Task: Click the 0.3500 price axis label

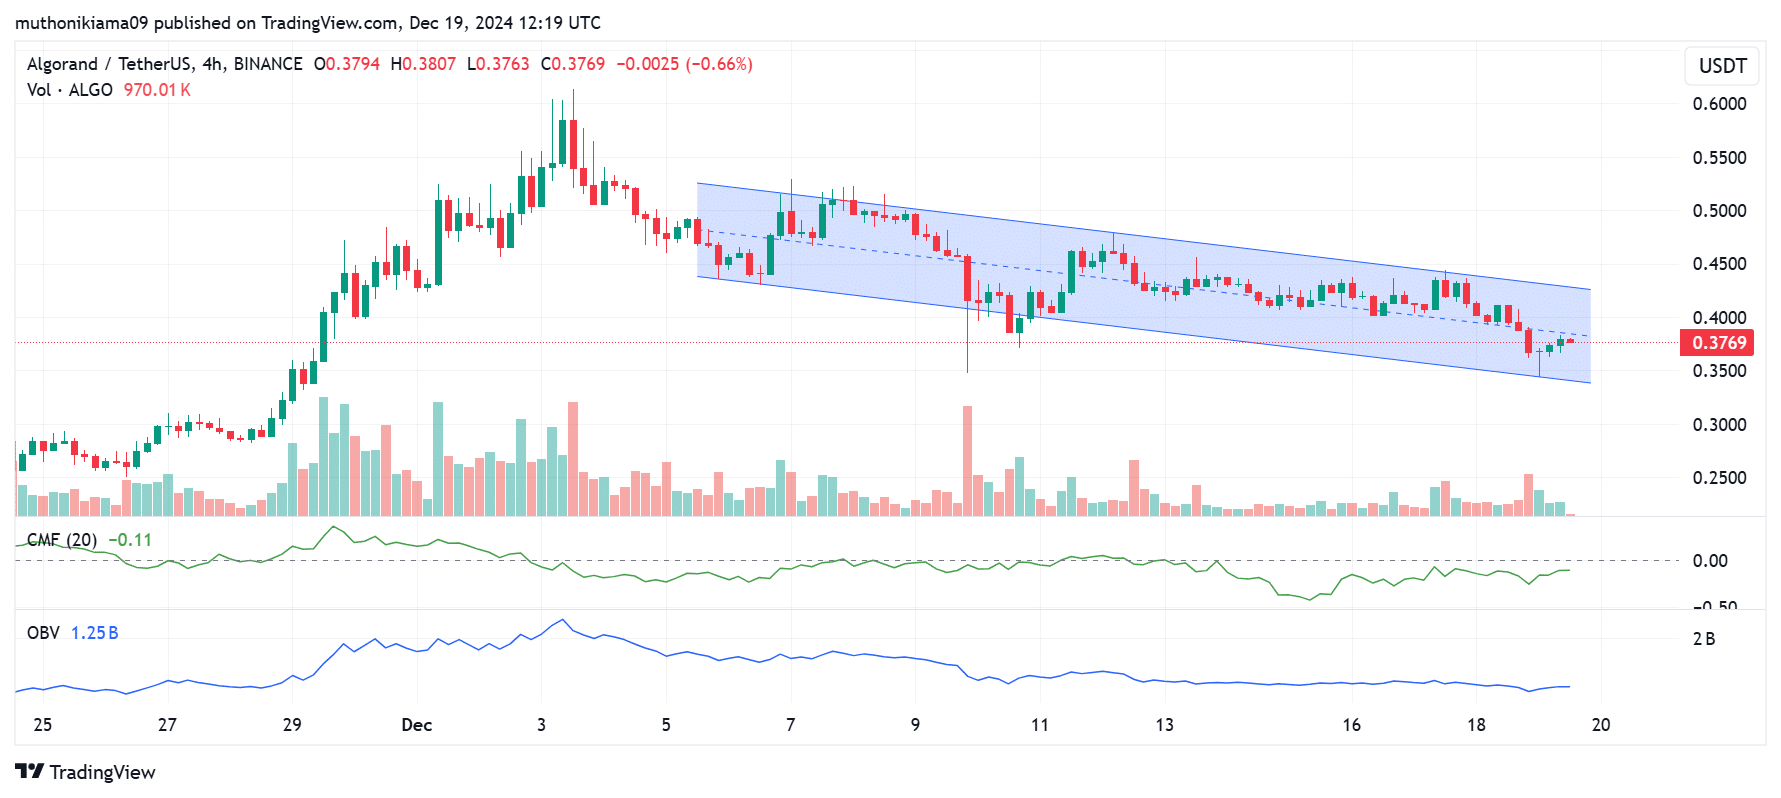Action: click(x=1719, y=371)
